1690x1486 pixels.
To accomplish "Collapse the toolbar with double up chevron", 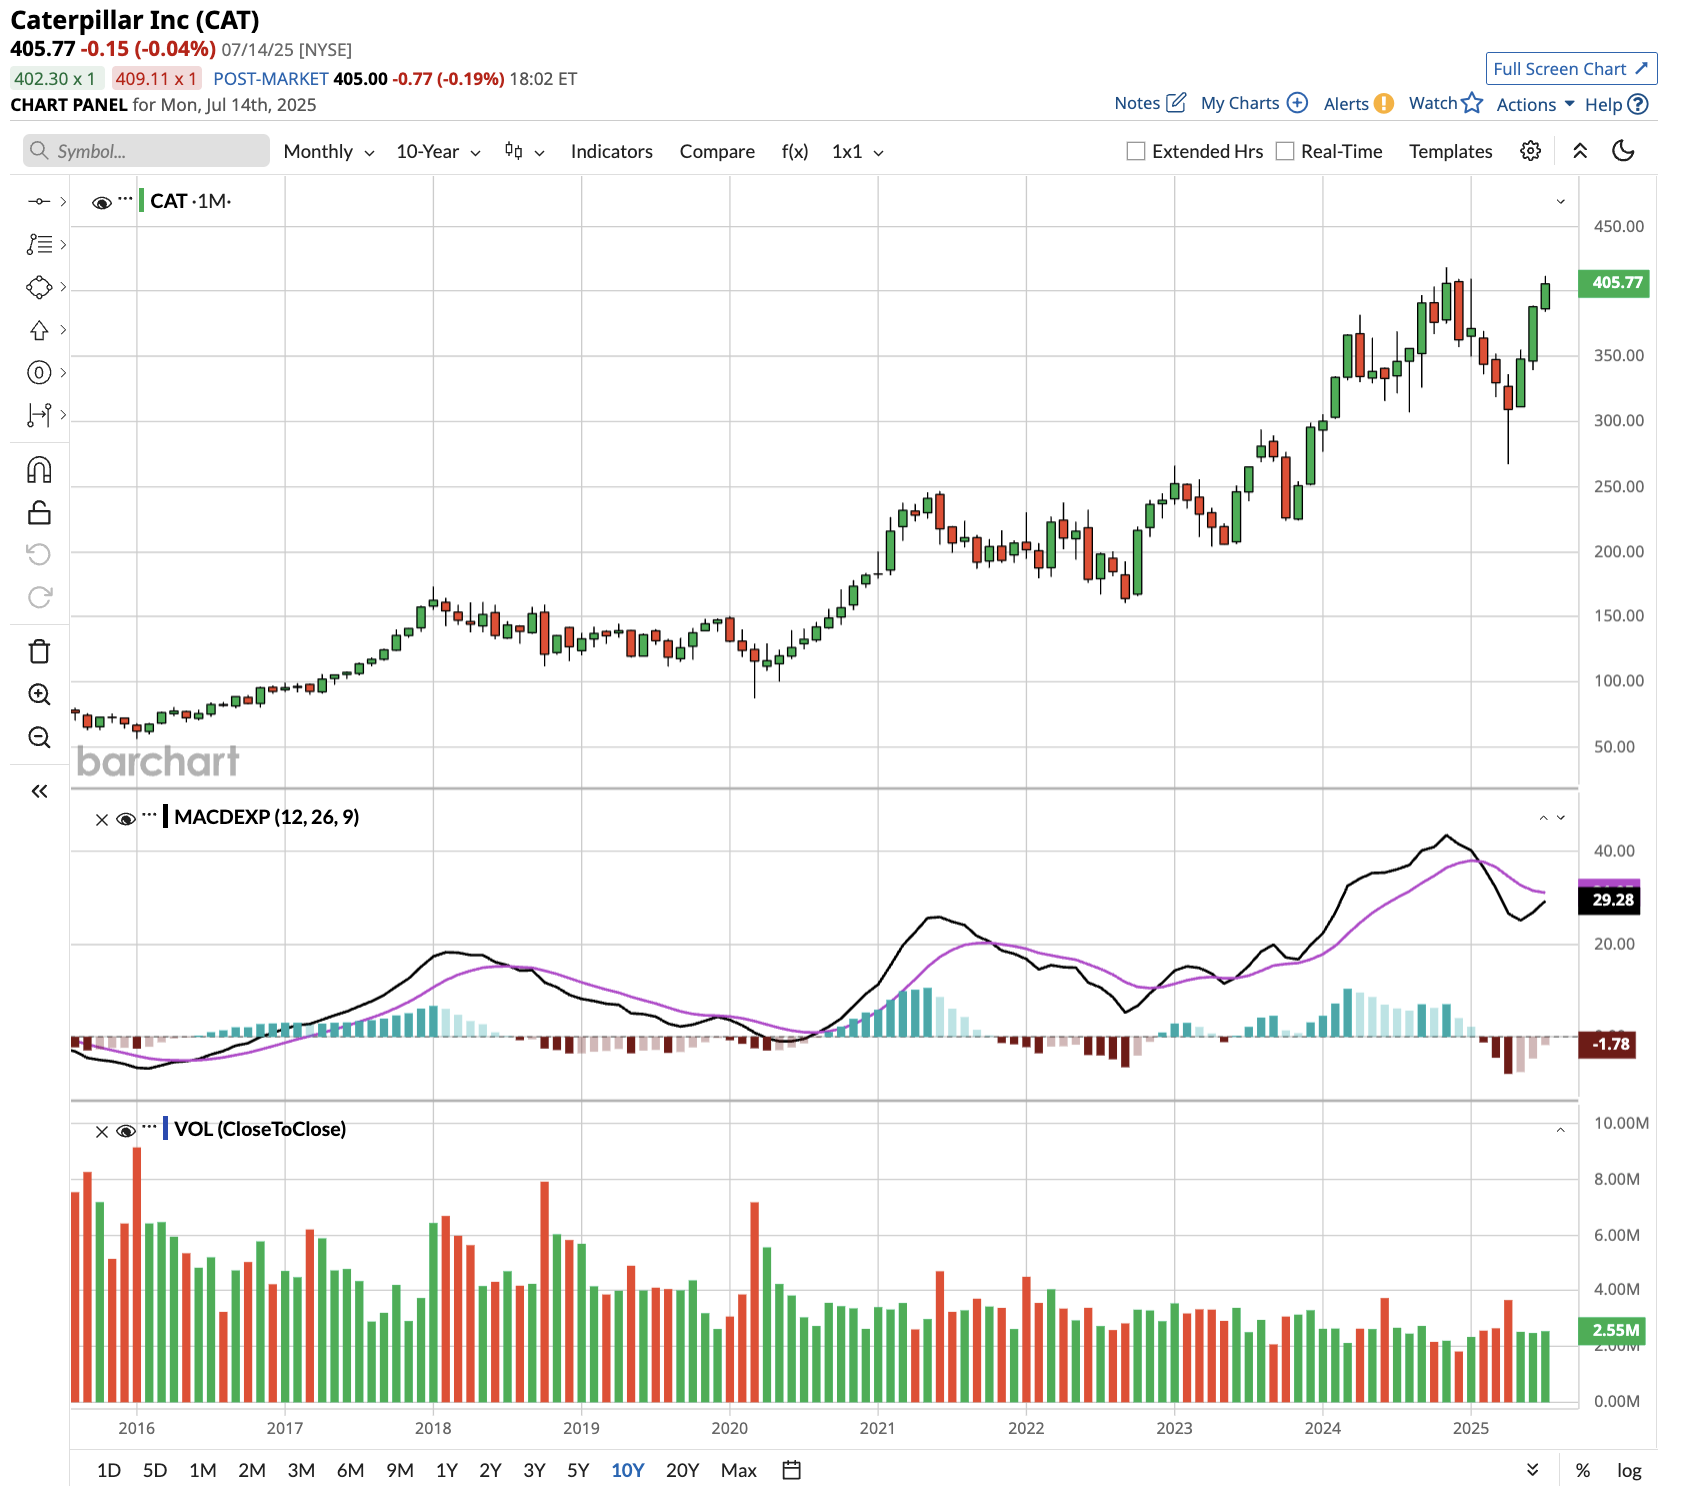I will [x=1580, y=151].
